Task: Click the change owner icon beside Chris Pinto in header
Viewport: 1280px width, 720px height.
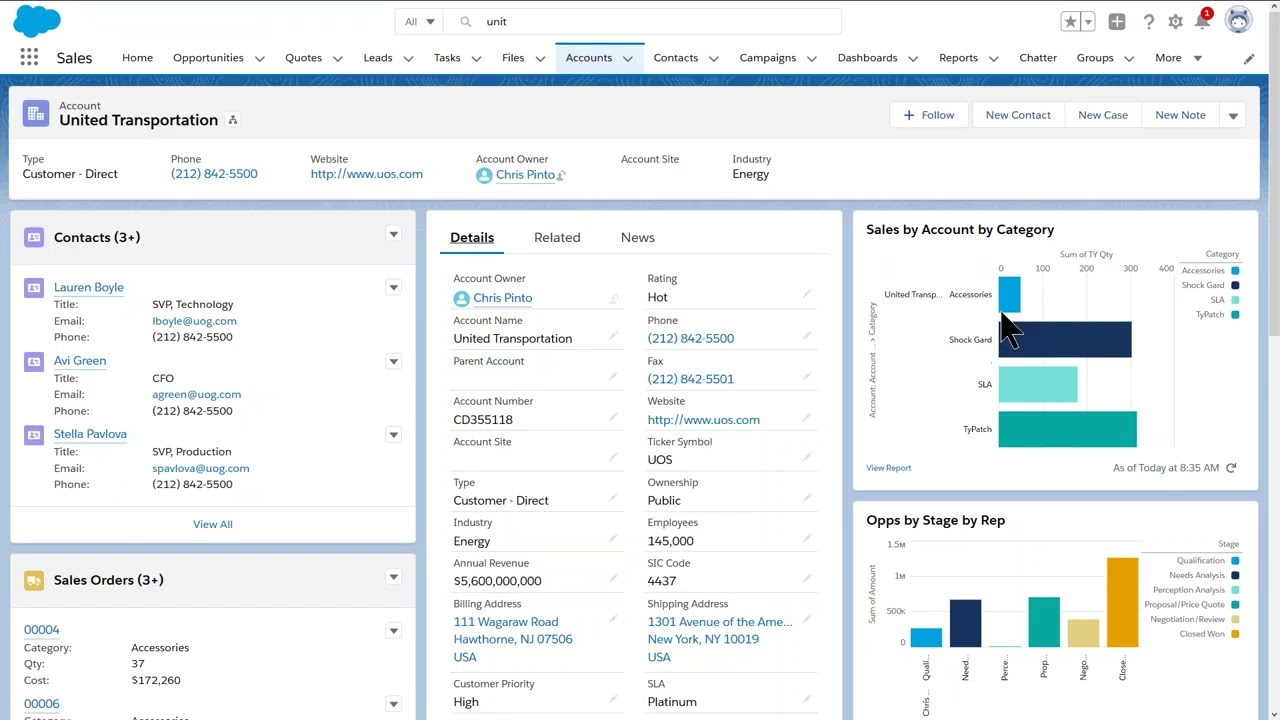Action: point(562,175)
